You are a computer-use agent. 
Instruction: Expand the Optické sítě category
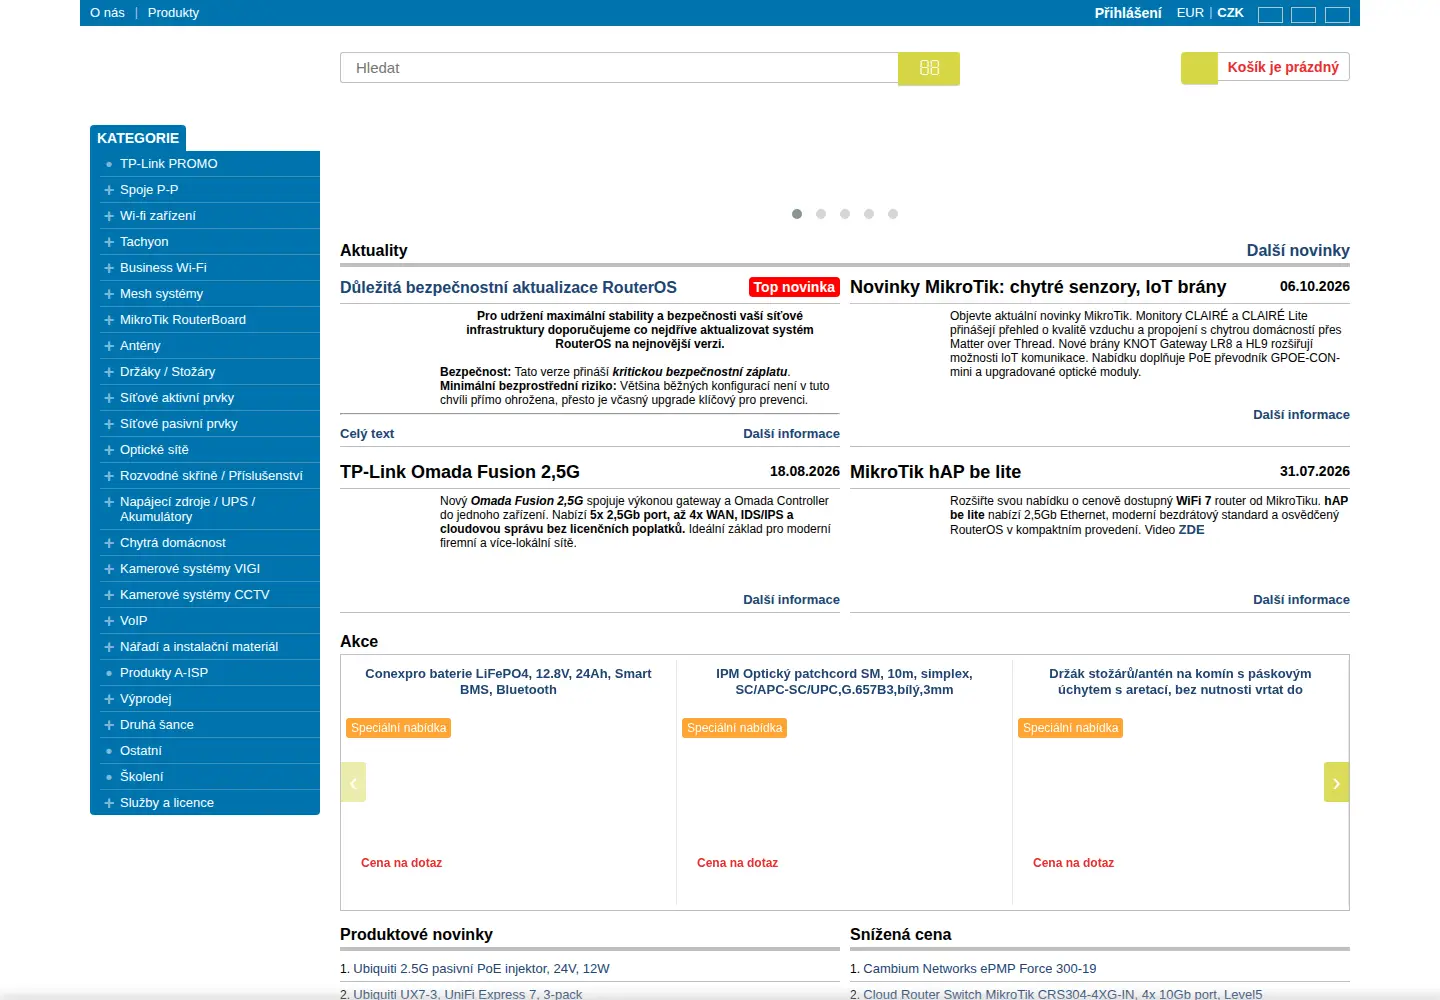click(x=109, y=450)
